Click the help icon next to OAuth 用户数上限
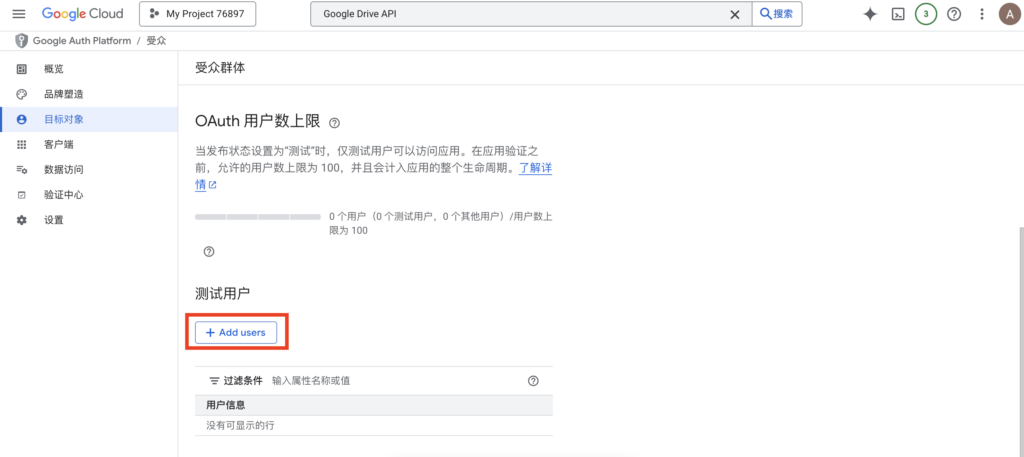1024x457 pixels. click(334, 123)
